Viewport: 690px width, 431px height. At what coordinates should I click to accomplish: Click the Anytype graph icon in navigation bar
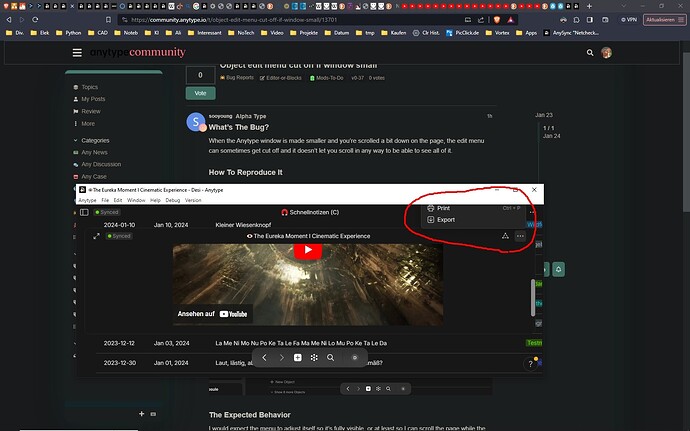(x=314, y=357)
